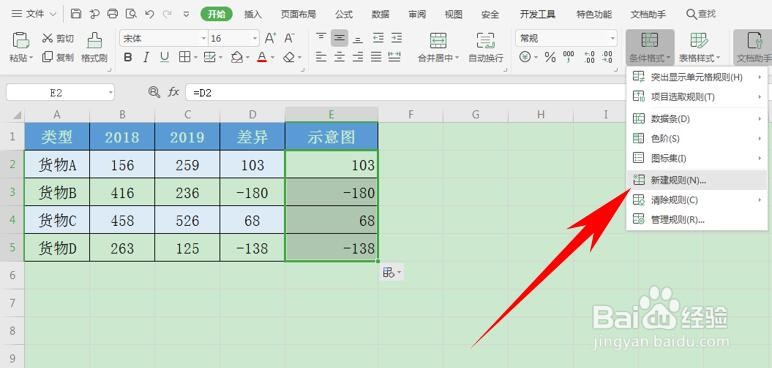Apply thousands separator format
The image size is (772, 368).
pyautogui.click(x=568, y=58)
